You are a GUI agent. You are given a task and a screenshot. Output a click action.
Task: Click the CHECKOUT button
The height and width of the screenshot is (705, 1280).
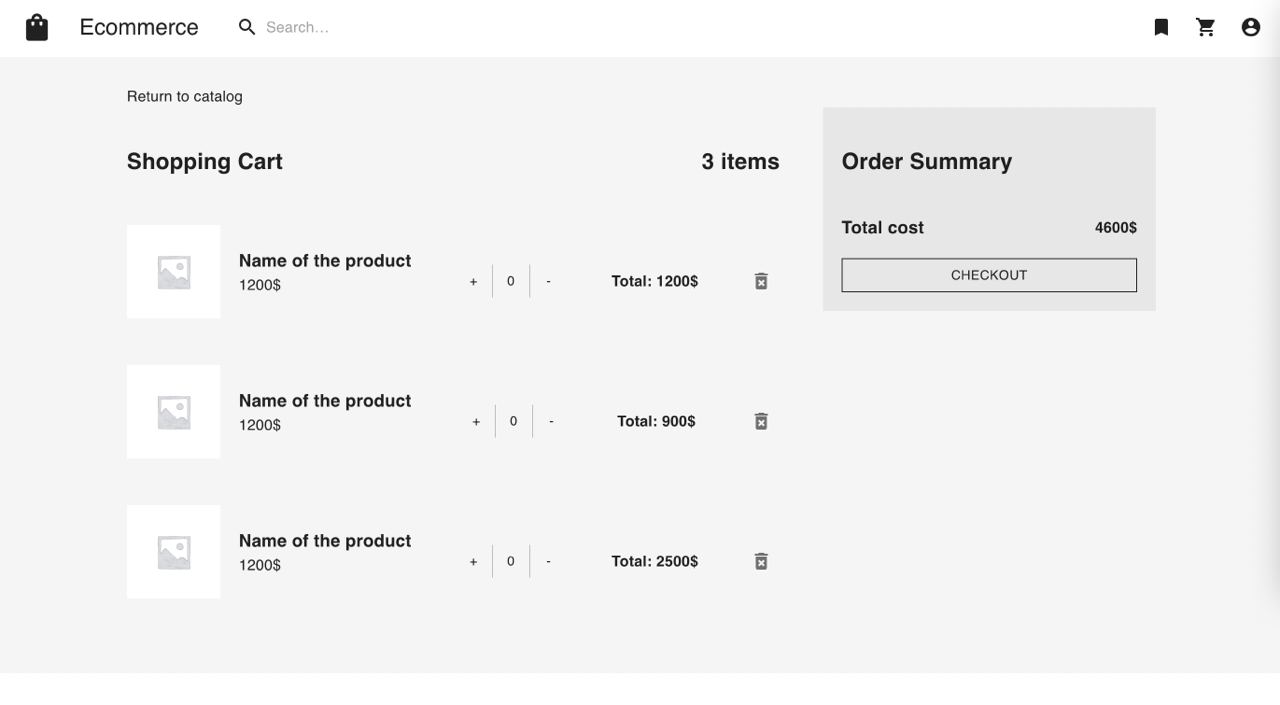(x=989, y=275)
